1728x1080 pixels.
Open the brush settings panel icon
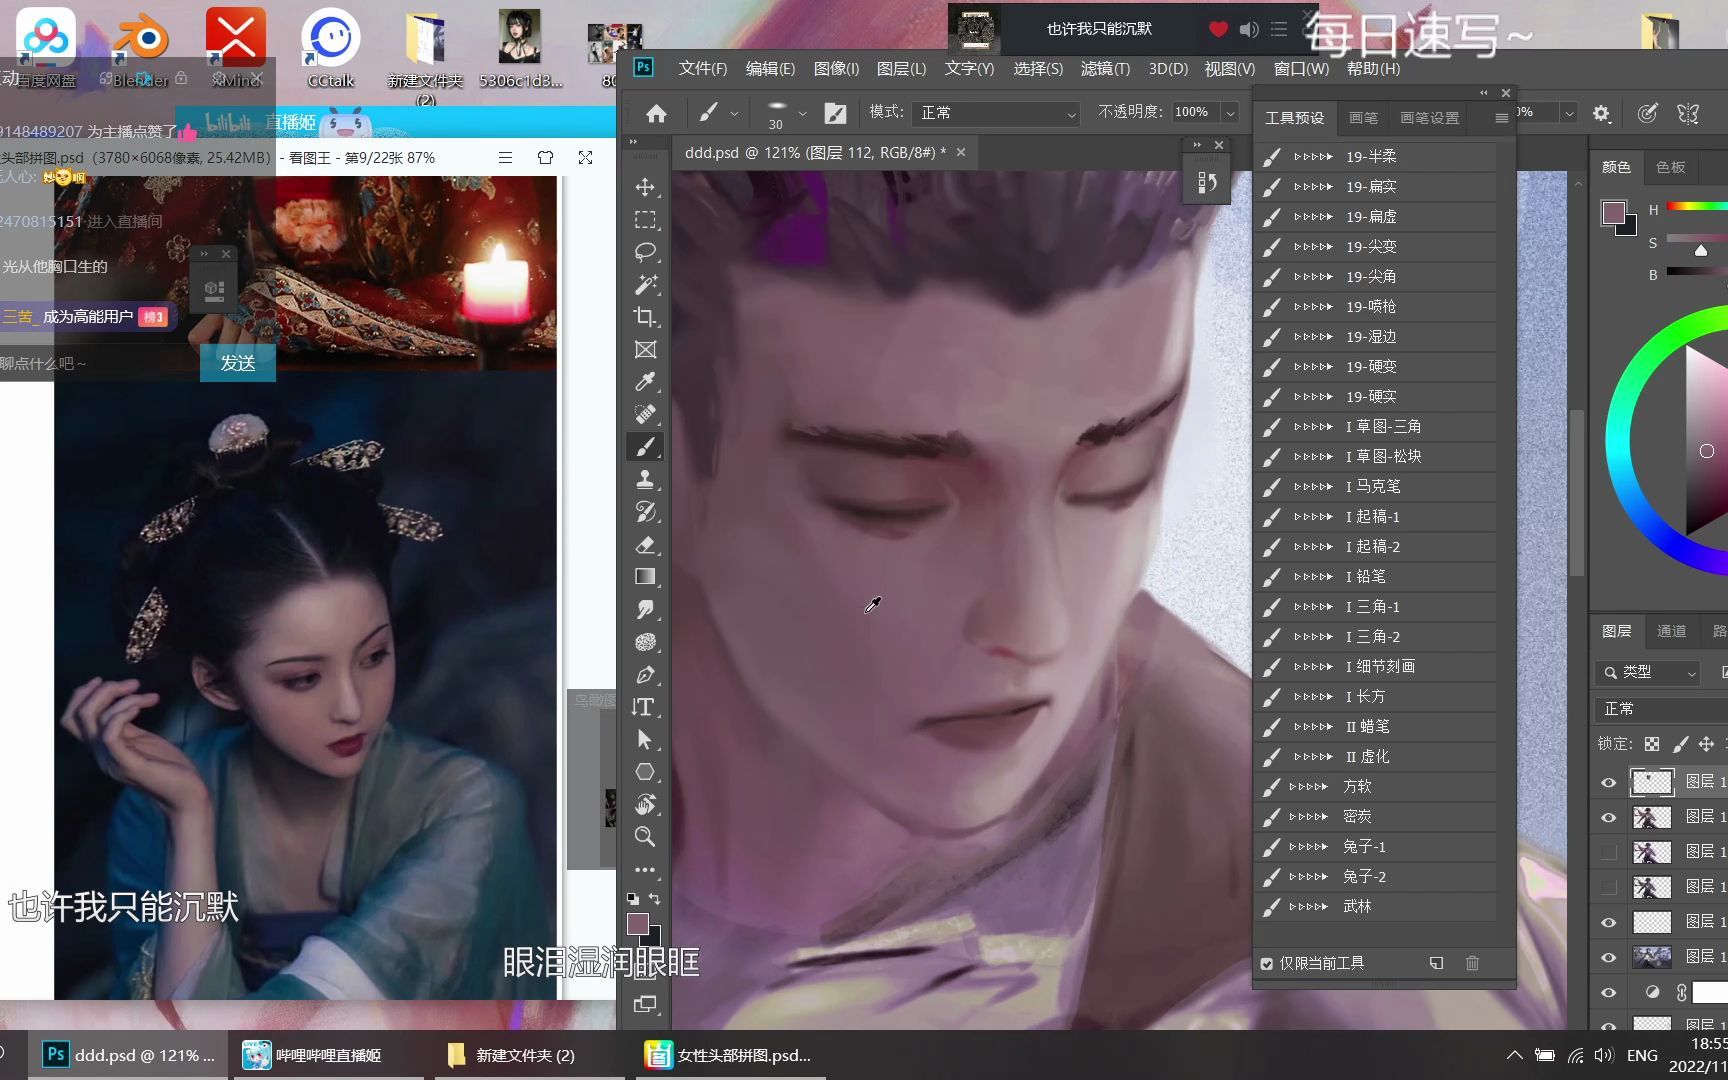point(835,113)
